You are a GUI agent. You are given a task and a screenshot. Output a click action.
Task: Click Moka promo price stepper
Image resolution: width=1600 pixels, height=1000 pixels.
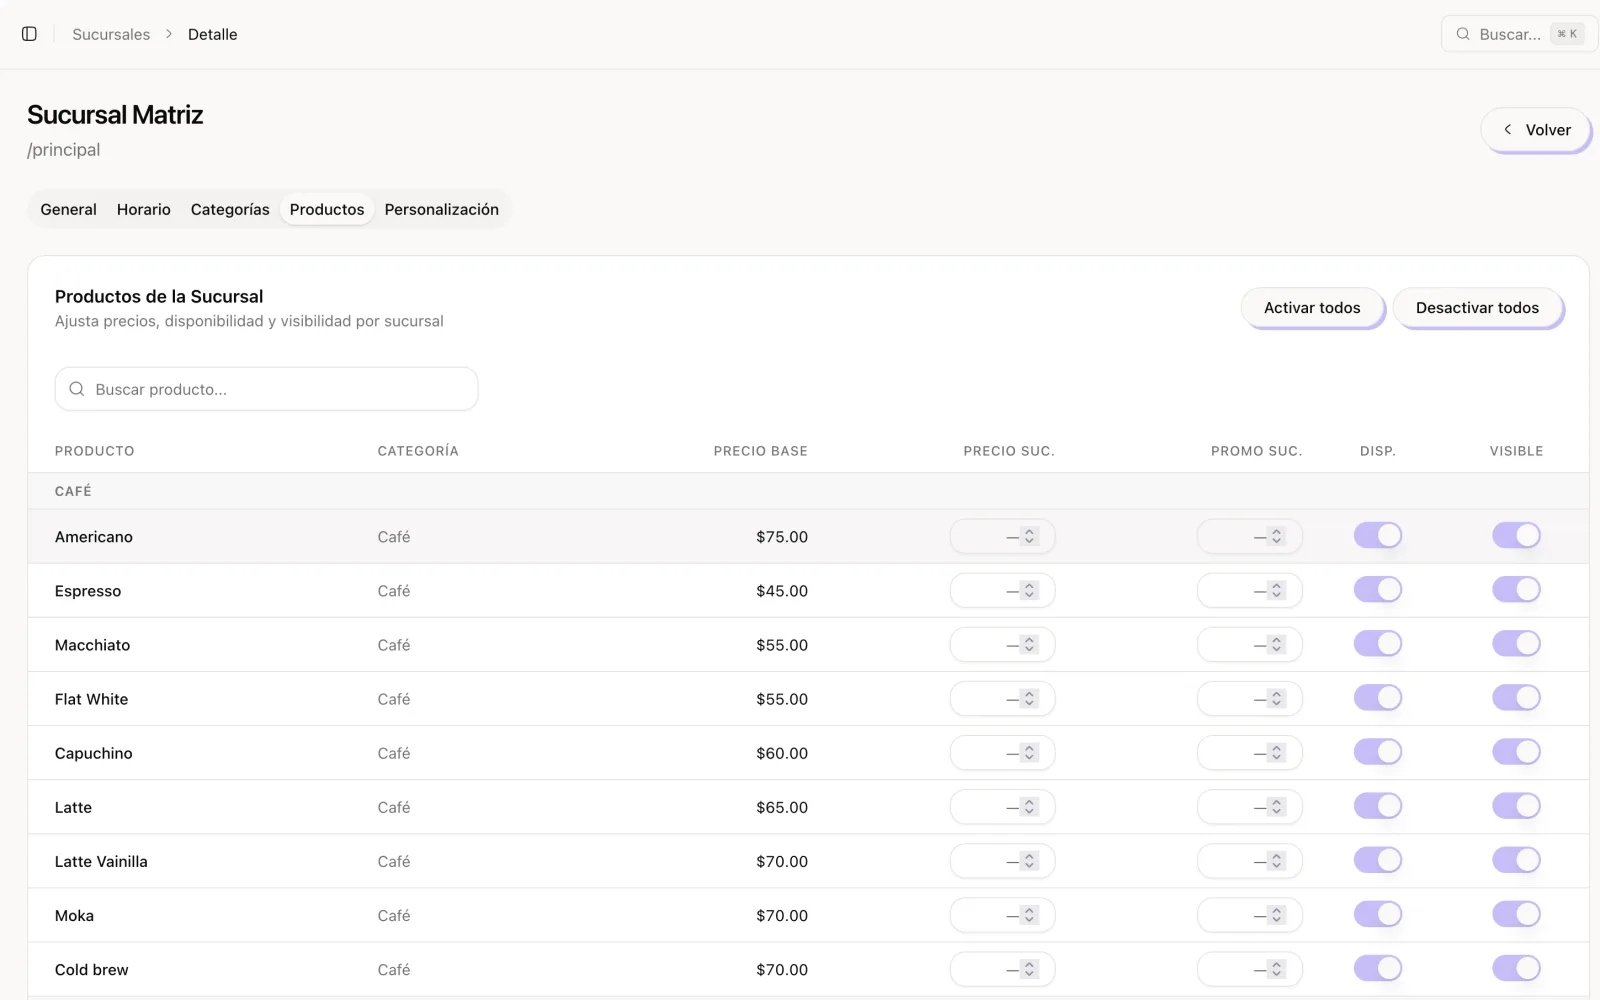1276,915
